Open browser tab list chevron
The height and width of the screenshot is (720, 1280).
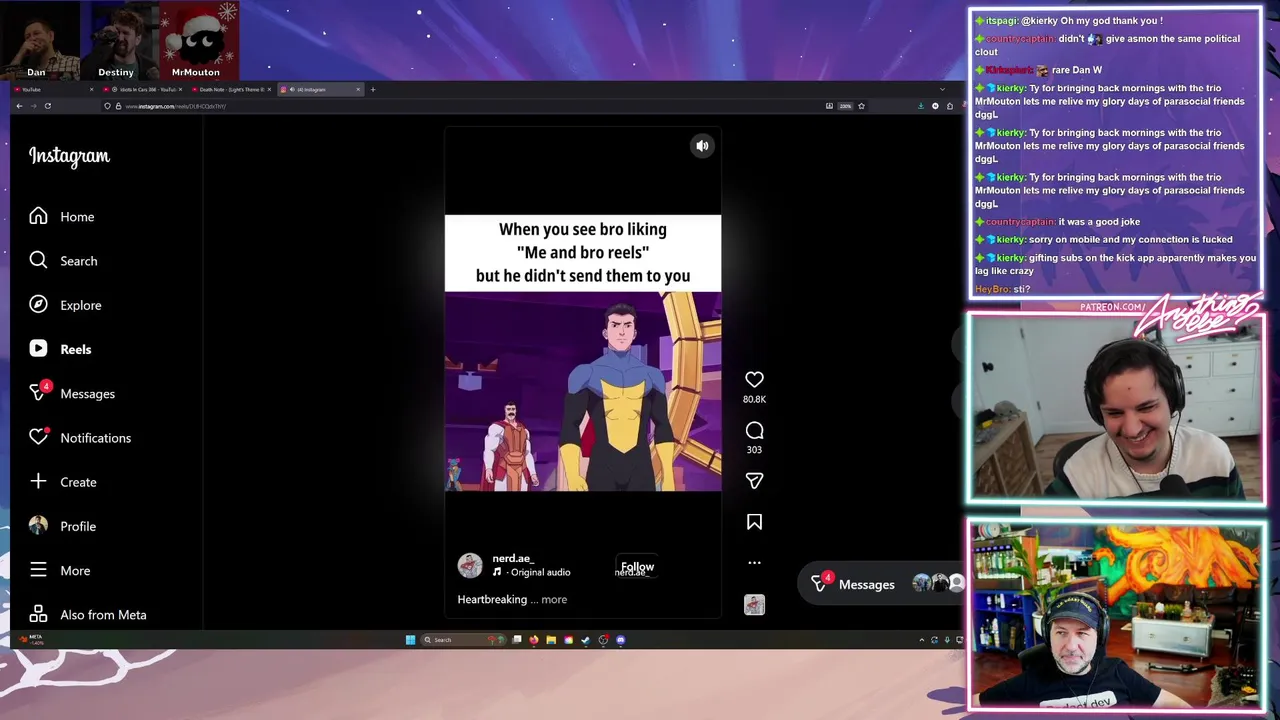point(942,90)
